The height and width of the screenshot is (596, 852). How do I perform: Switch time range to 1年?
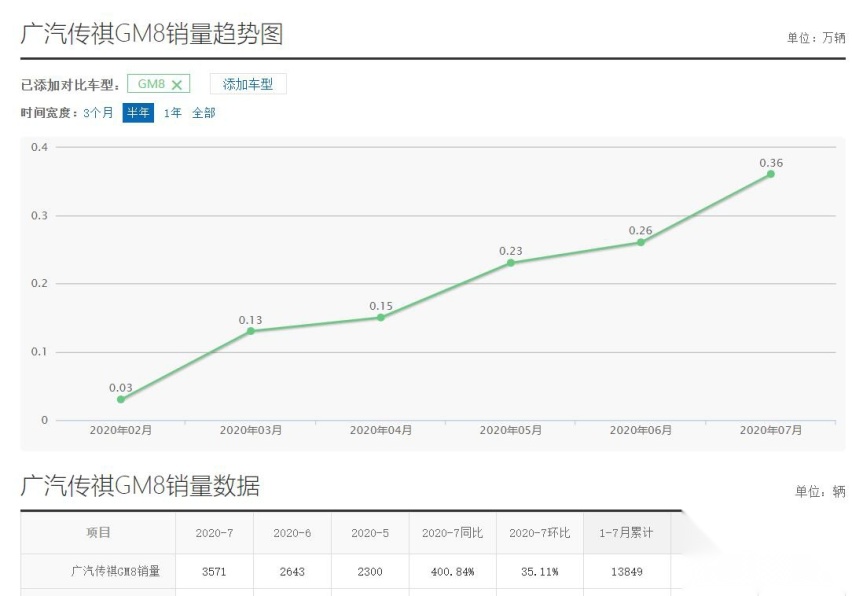coord(173,113)
